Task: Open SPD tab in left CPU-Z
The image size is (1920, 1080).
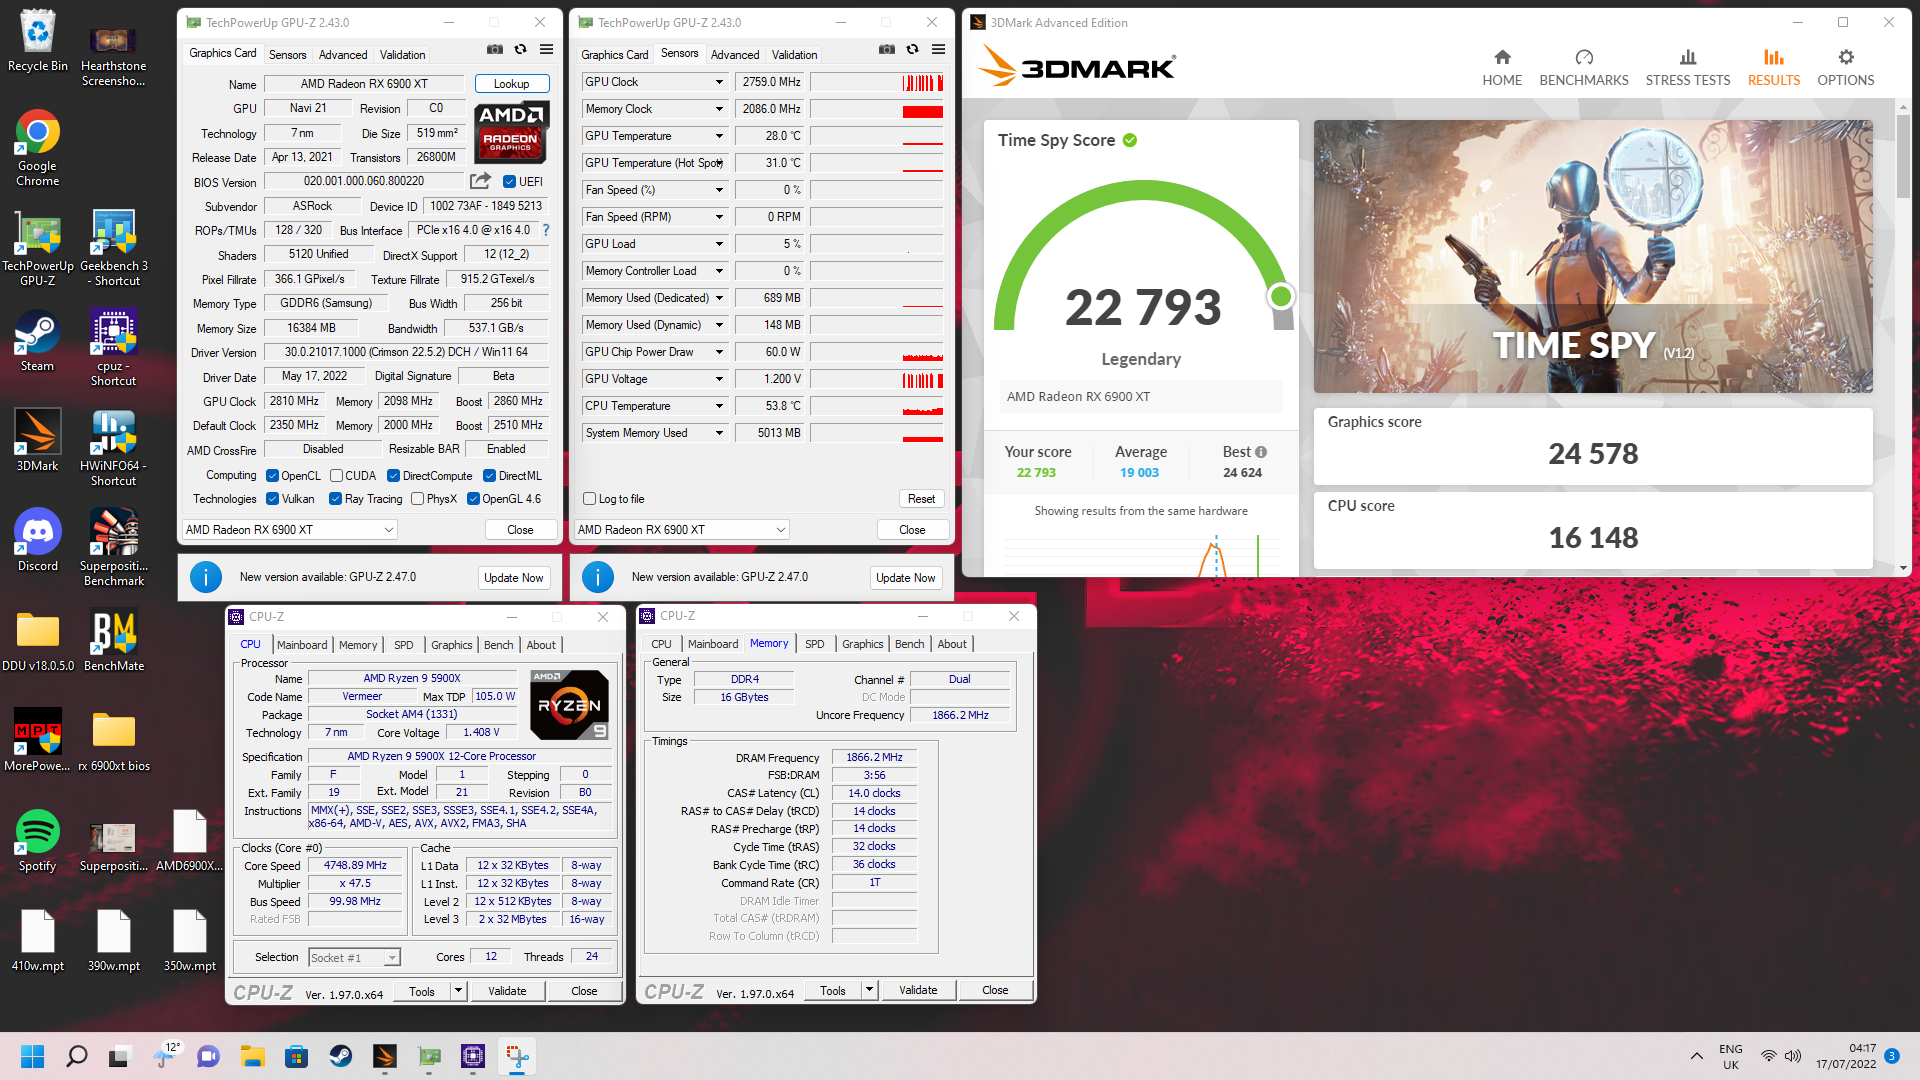Action: 403,645
